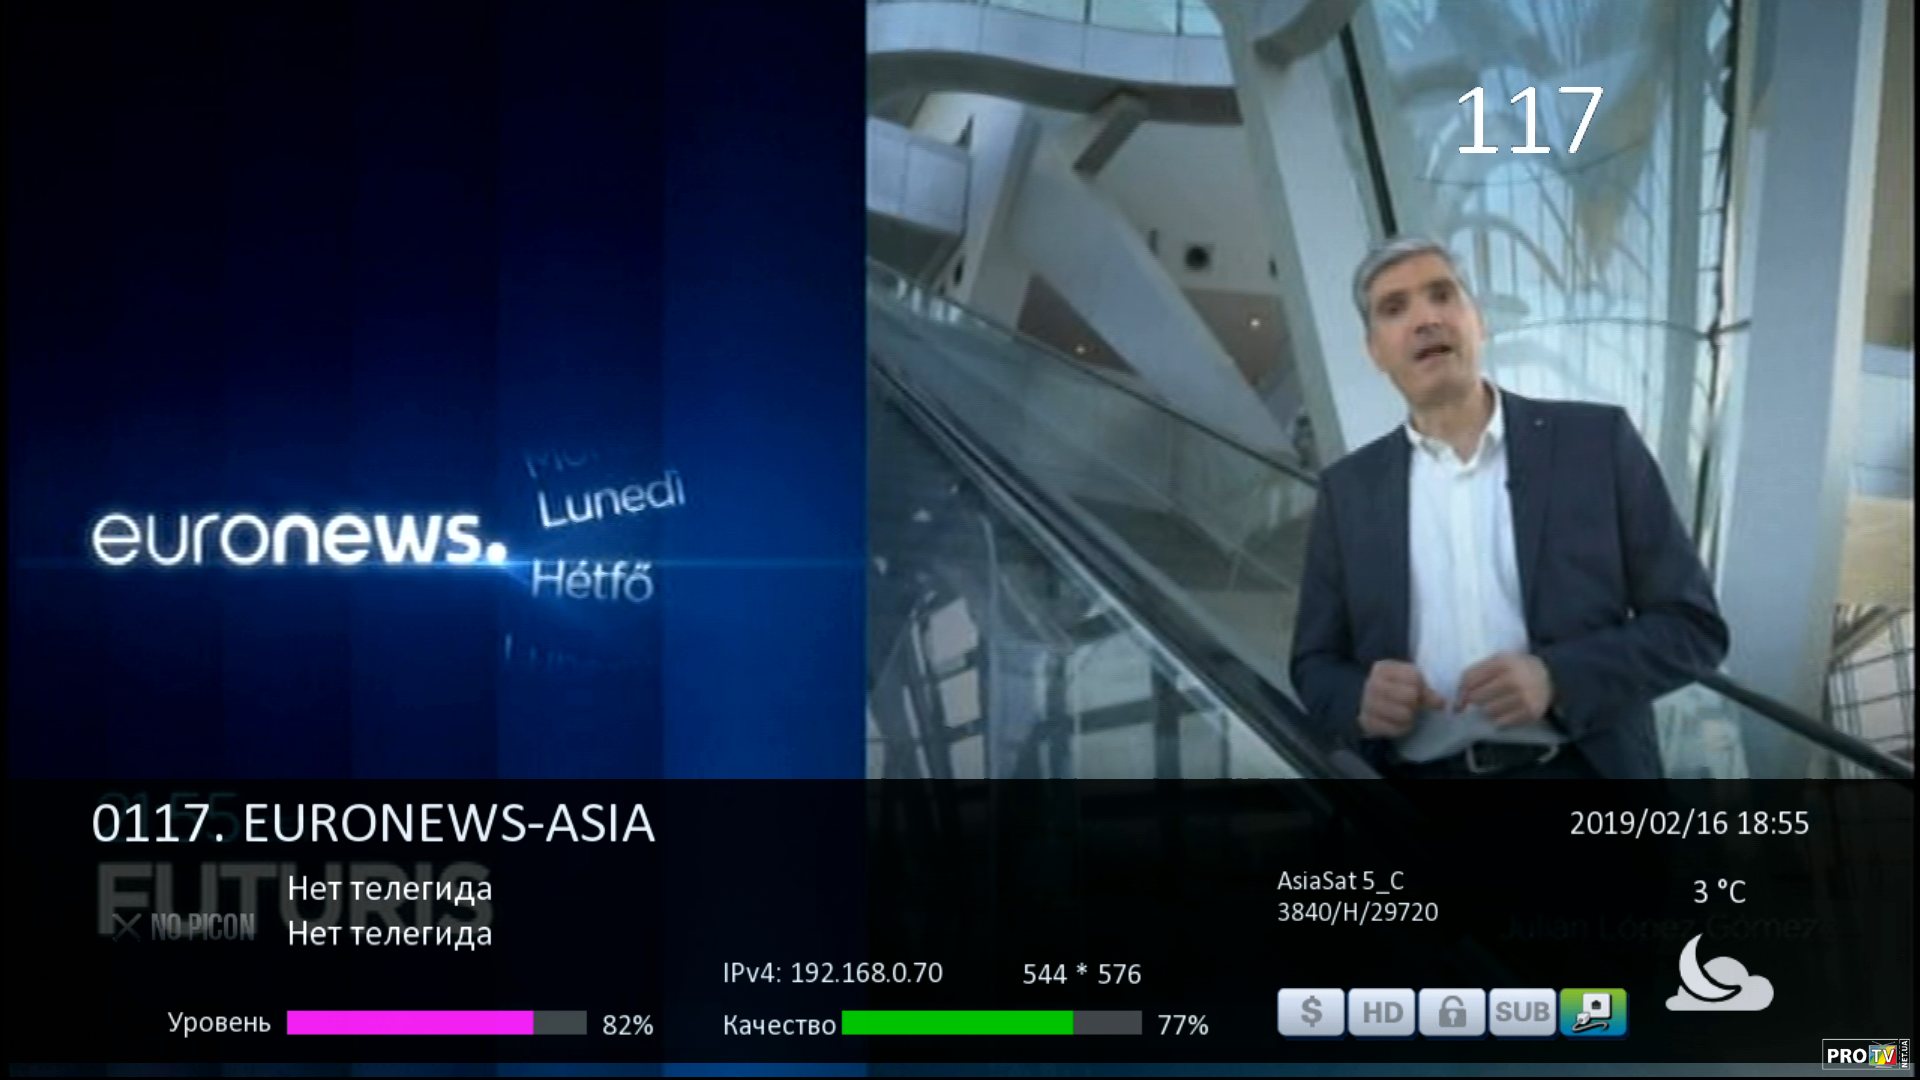Click the IPv4 192.168.0.70 address text
Viewport: 1920px width, 1080px height.
coord(832,973)
